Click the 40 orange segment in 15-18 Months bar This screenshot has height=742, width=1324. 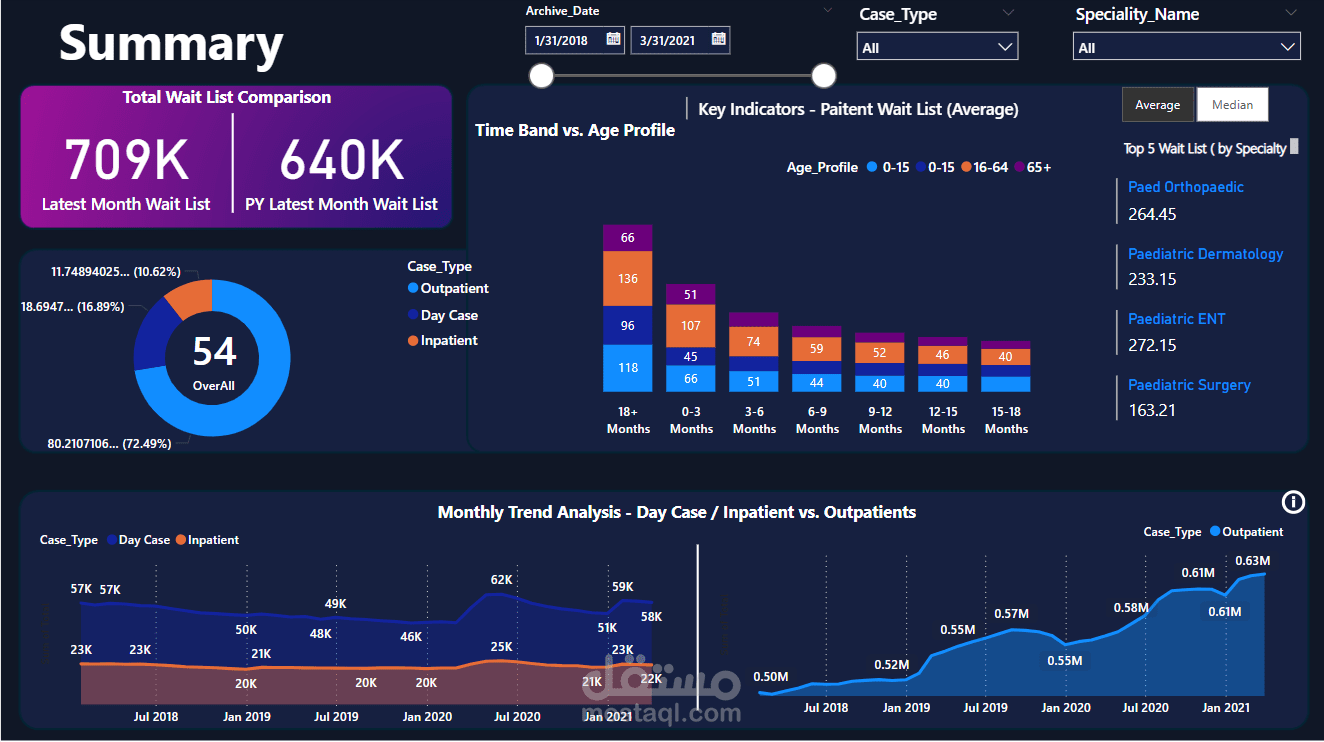(1006, 357)
